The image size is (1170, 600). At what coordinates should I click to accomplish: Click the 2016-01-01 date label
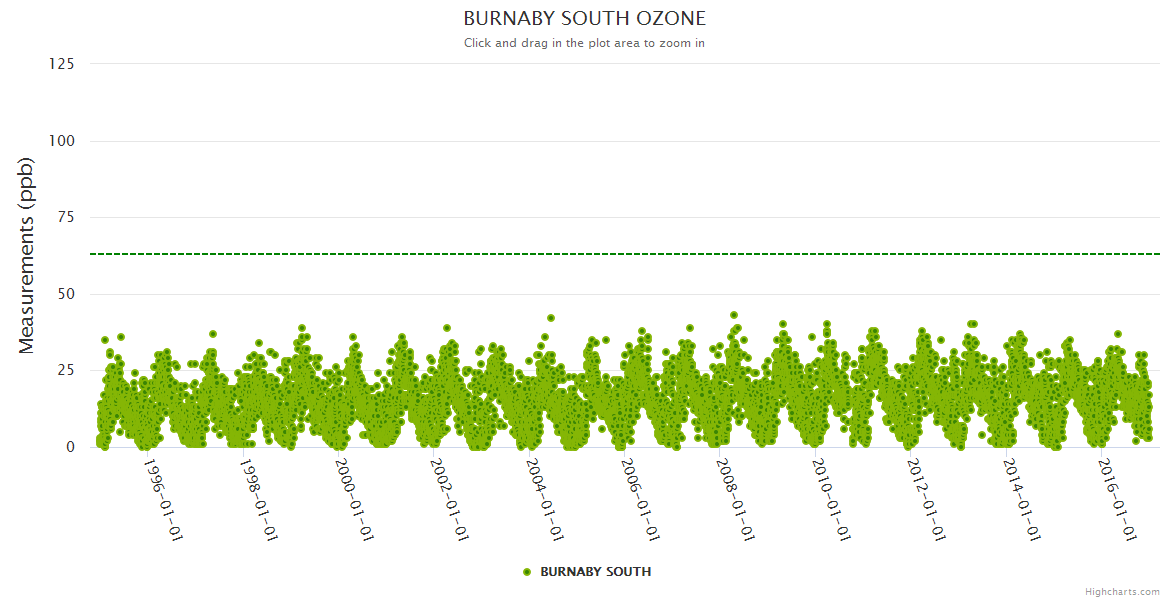[x=1118, y=499]
